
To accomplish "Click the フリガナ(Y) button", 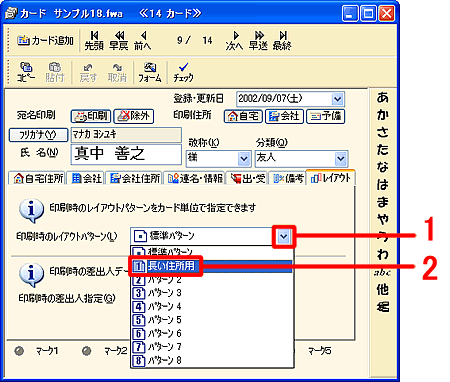I will (38, 135).
